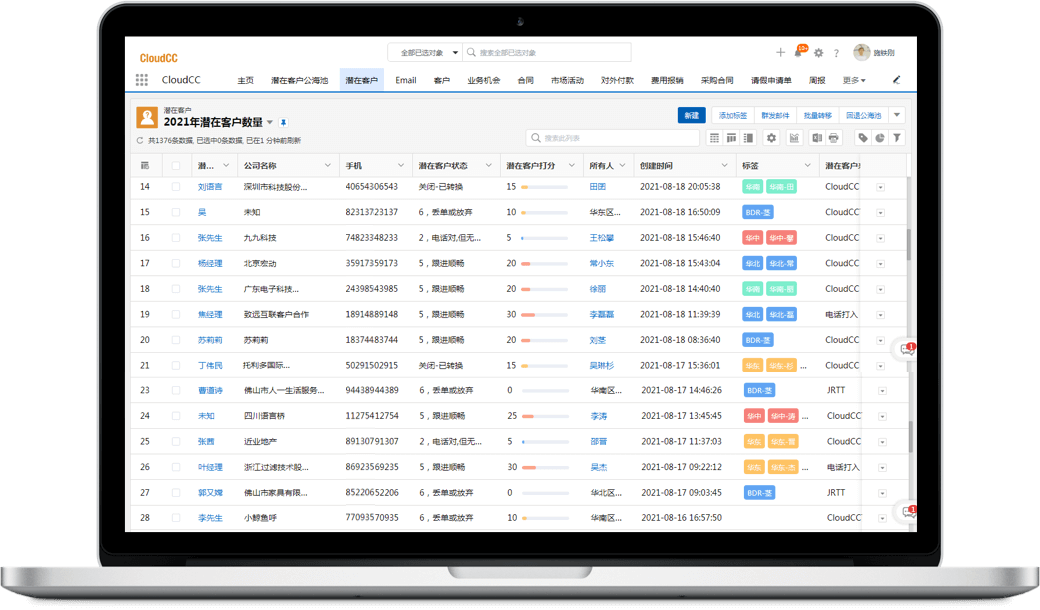1040x610 pixels.
Task: Expand the 2021年潜在客户数量 view dropdown
Action: 270,122
